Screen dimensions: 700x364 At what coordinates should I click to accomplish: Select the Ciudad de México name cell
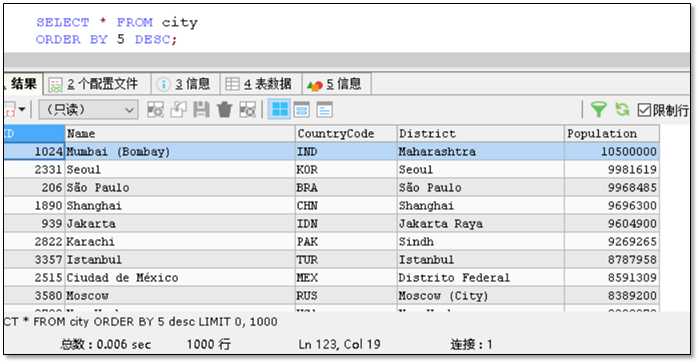[x=180, y=277]
